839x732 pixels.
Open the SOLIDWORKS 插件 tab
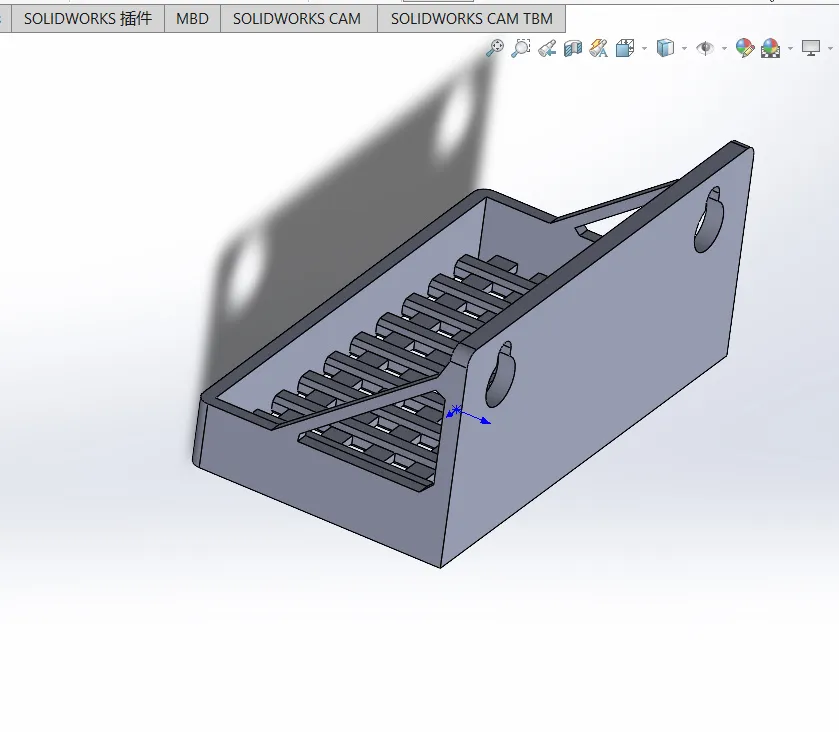click(x=88, y=19)
